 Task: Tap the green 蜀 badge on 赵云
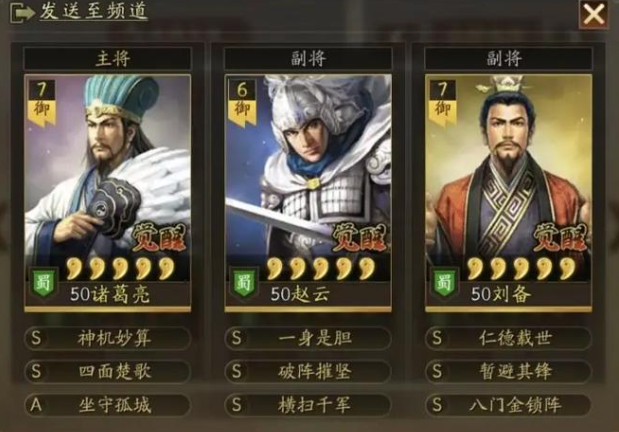tap(244, 283)
